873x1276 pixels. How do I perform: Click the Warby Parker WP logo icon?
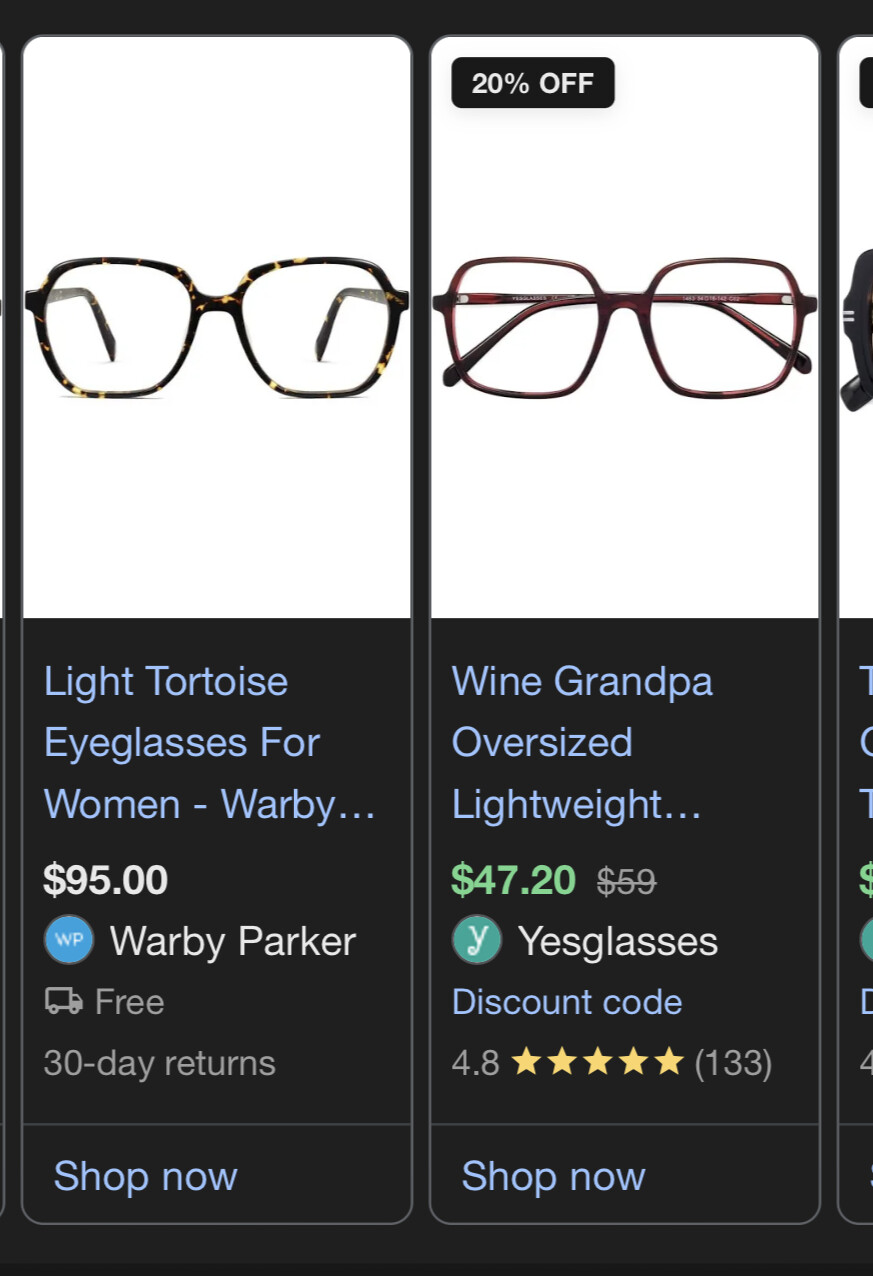[x=69, y=940]
